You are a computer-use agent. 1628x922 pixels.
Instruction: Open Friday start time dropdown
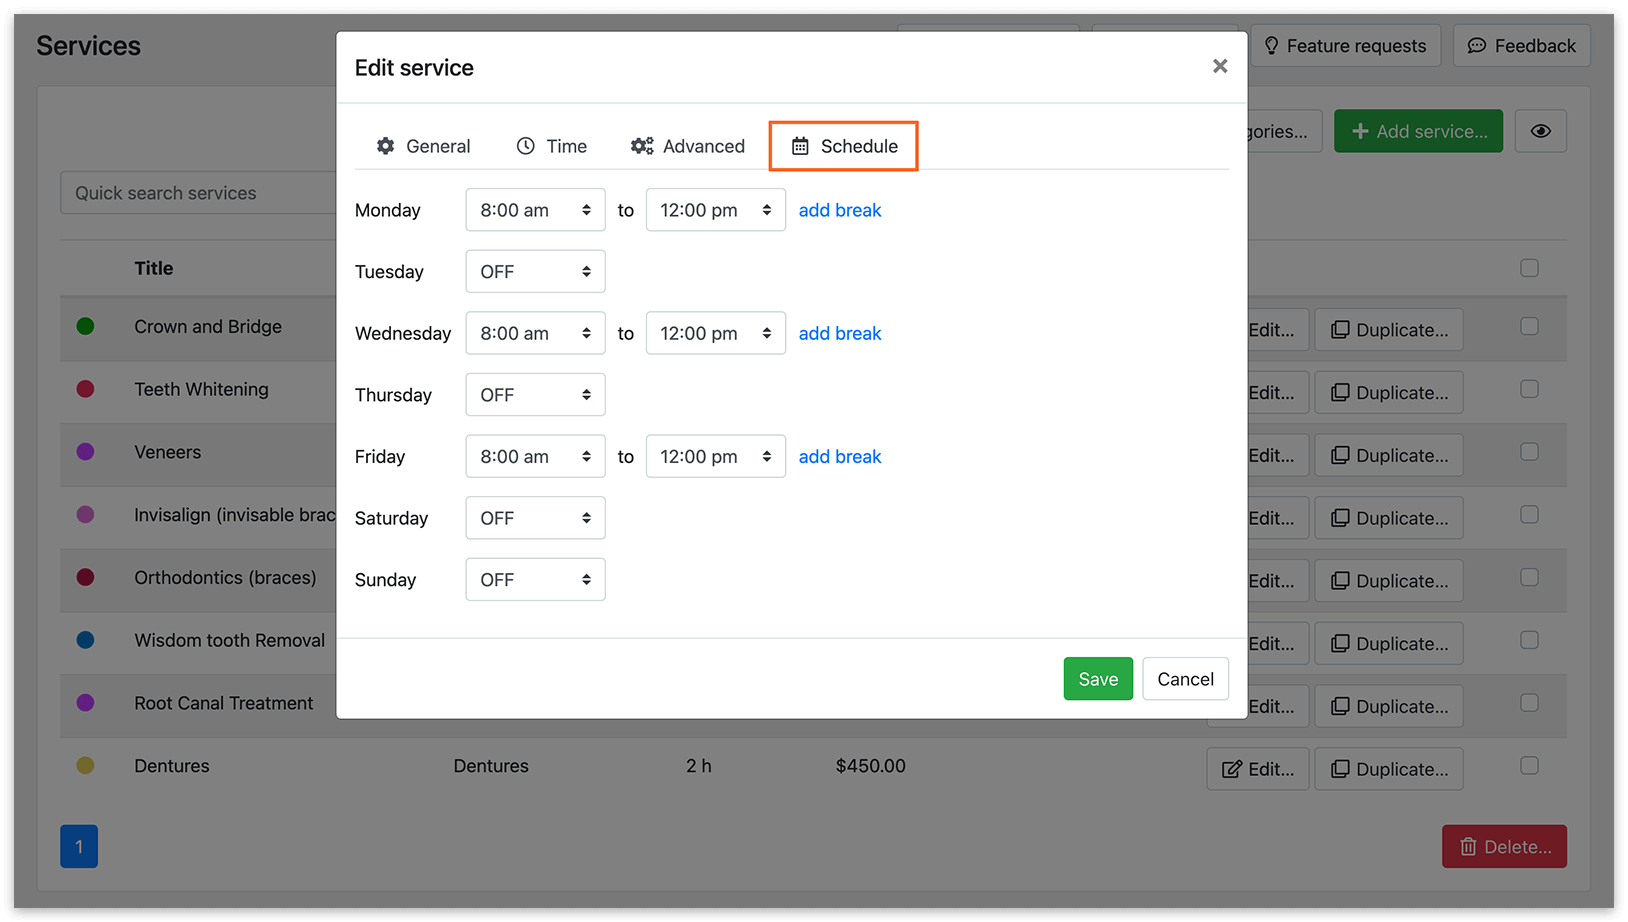(x=535, y=456)
